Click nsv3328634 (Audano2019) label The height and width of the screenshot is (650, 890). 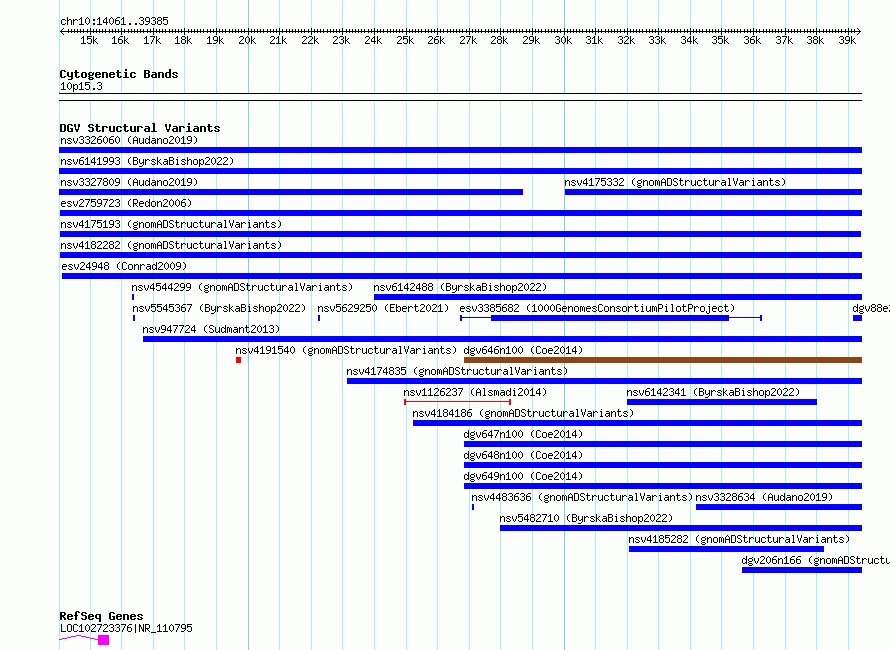(x=764, y=497)
